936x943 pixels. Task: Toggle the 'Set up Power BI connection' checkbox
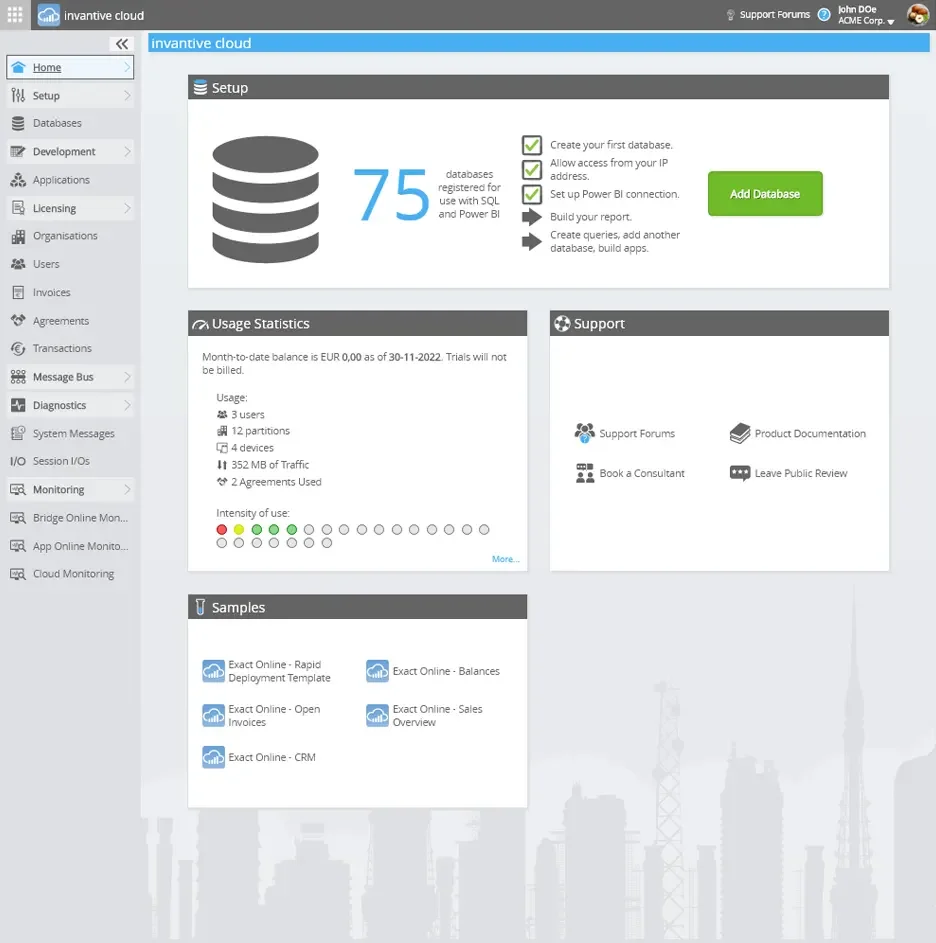coord(532,194)
